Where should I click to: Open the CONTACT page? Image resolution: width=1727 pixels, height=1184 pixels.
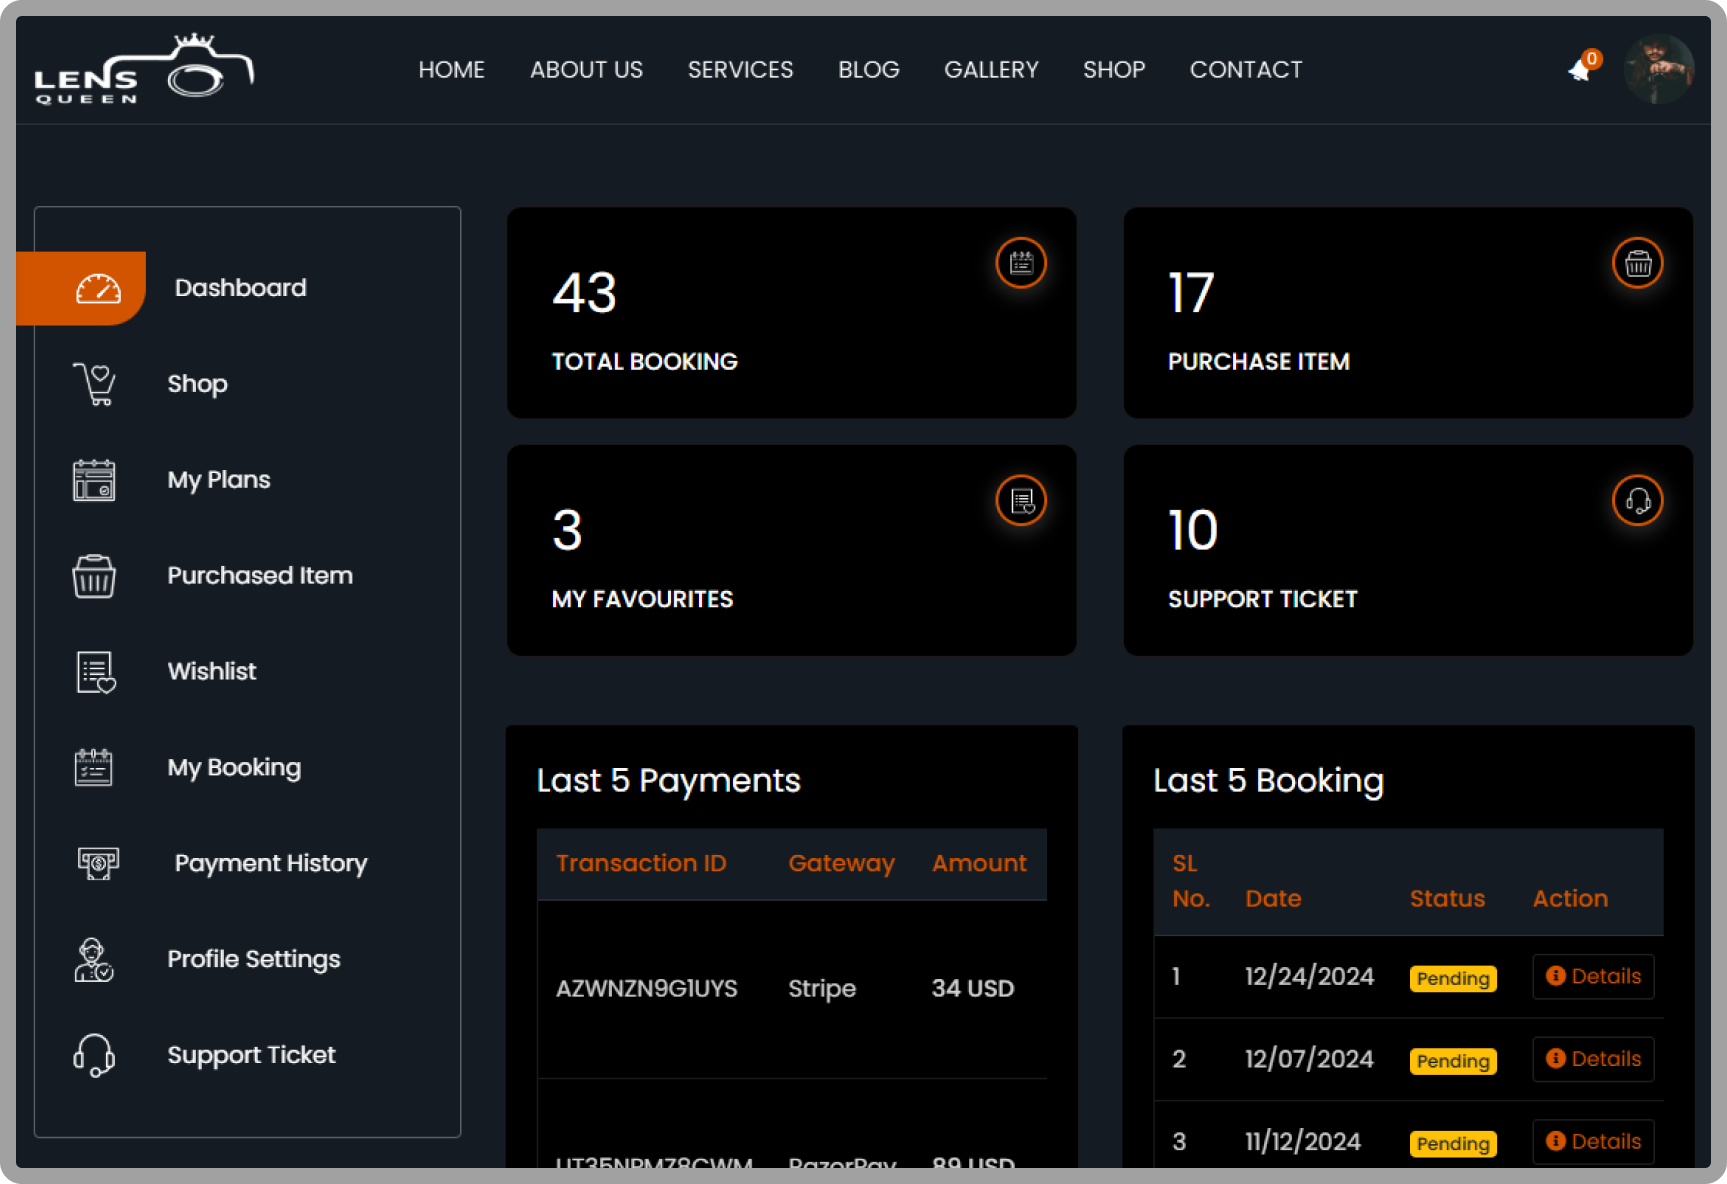[x=1246, y=70]
